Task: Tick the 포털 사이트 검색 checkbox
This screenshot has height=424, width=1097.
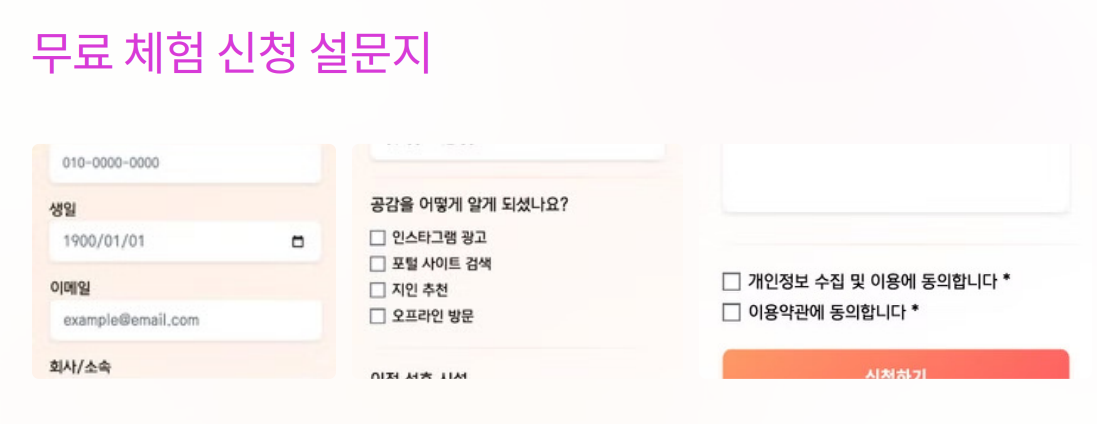Action: click(x=378, y=264)
